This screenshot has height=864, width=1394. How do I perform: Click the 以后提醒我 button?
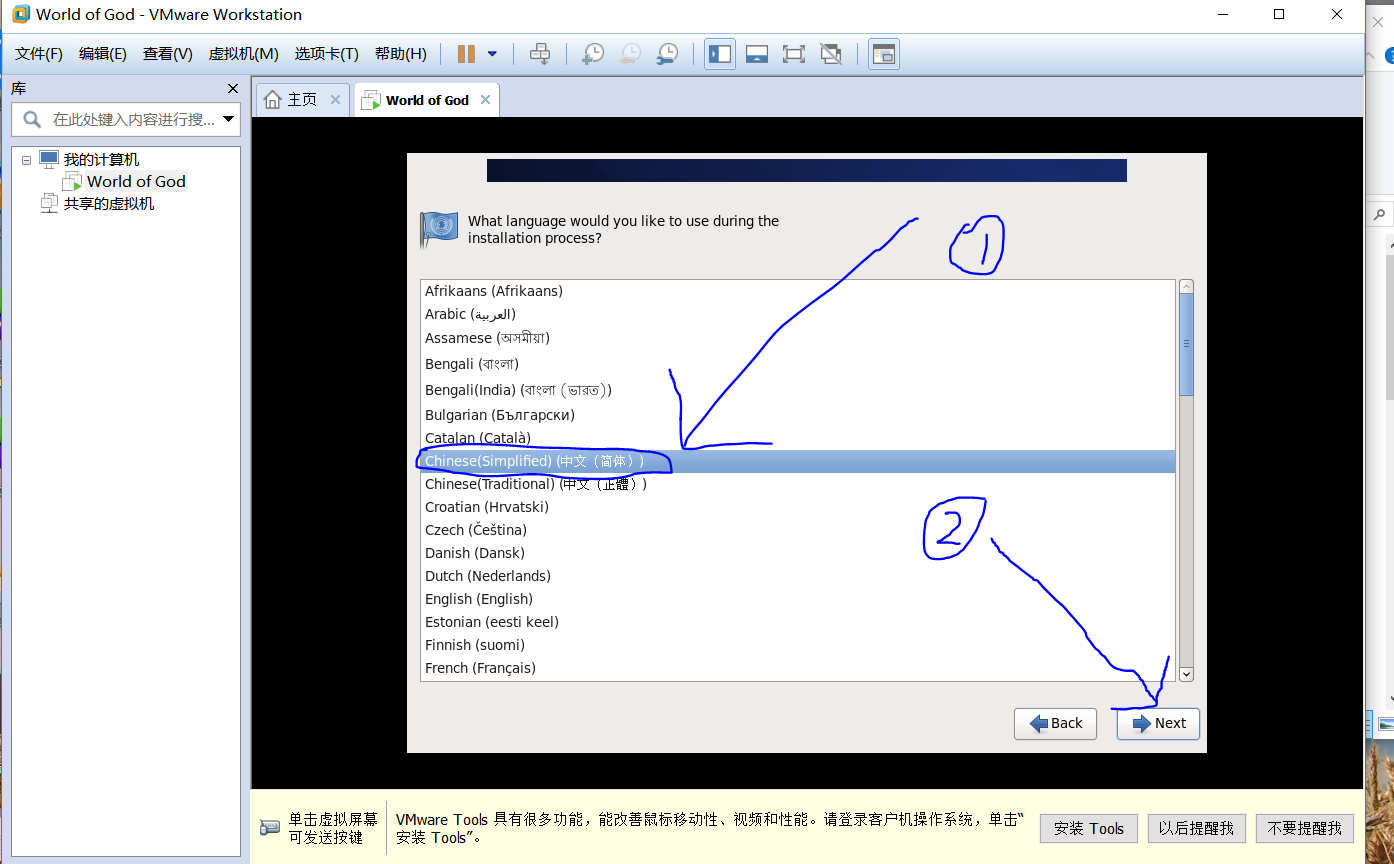[x=1196, y=828]
